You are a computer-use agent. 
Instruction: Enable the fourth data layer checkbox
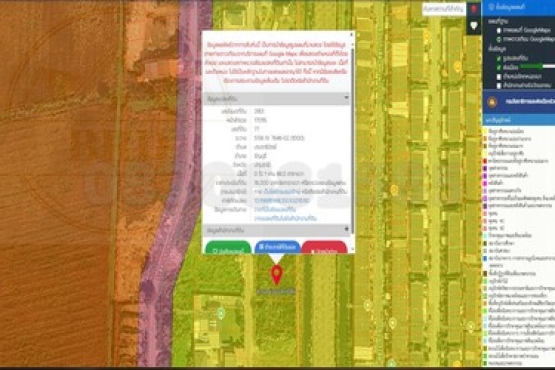(x=499, y=85)
